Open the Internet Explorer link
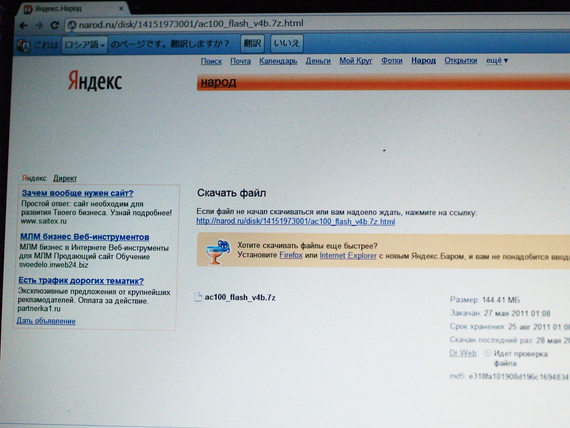Screen dimensions: 570x428 (x=348, y=256)
